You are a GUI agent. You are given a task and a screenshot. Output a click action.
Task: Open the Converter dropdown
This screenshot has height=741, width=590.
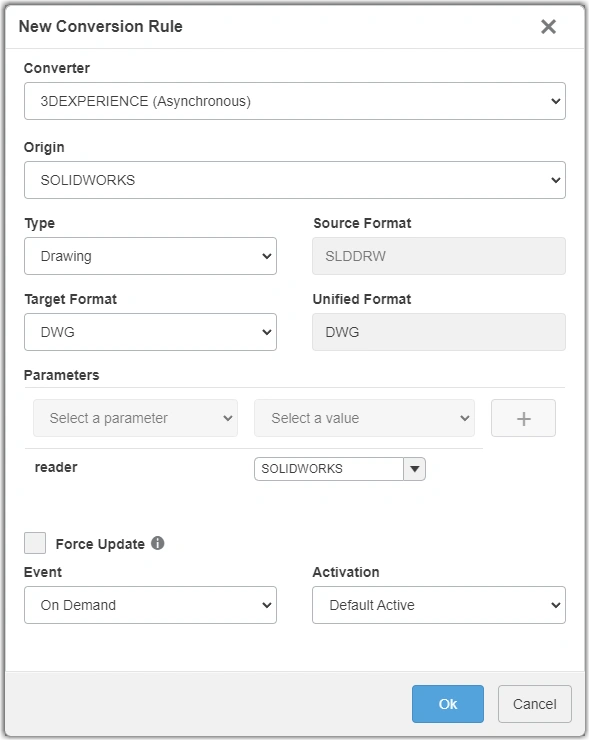(295, 101)
